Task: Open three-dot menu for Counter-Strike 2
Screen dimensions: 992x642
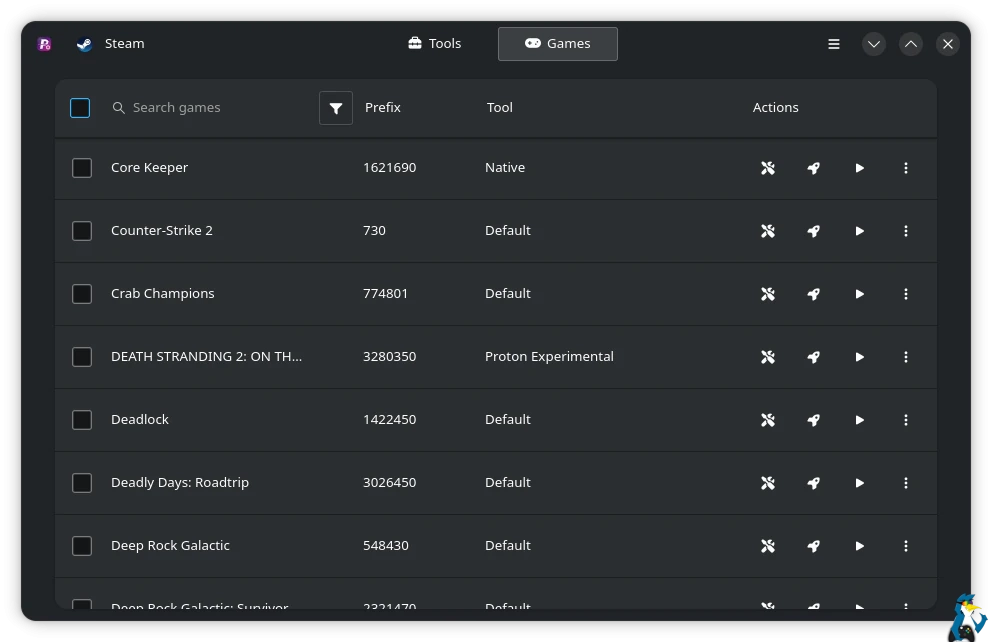Action: point(905,231)
